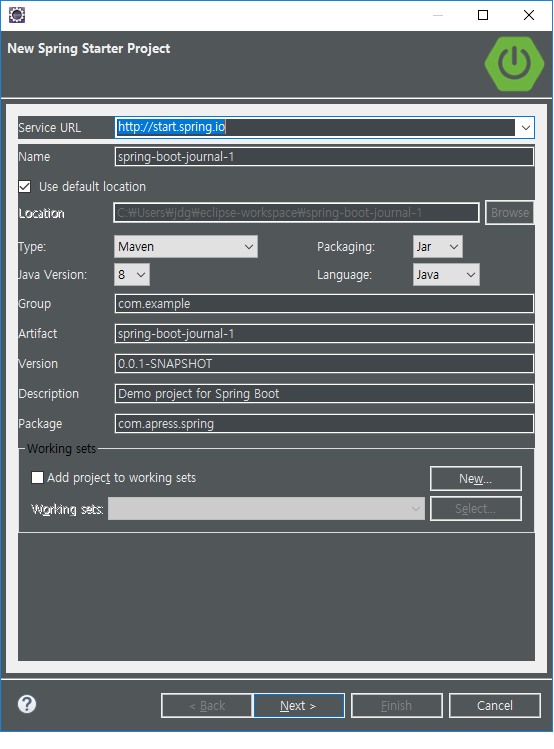
Task: Click the Service URL text field
Action: click(315, 127)
